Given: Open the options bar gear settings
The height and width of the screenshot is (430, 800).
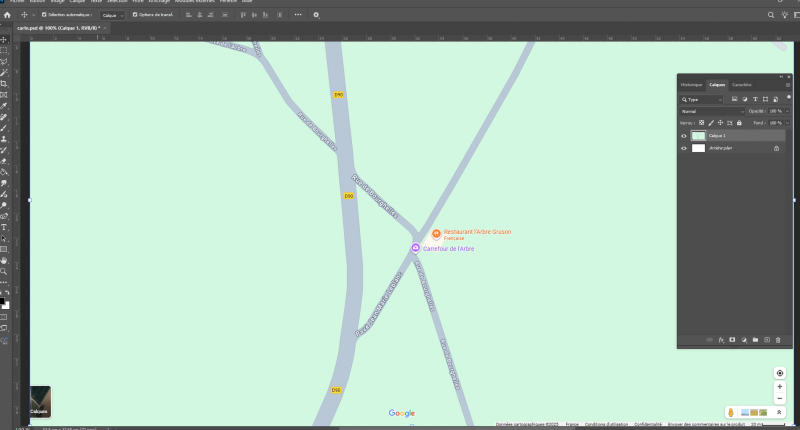Looking at the screenshot, I should coord(316,15).
